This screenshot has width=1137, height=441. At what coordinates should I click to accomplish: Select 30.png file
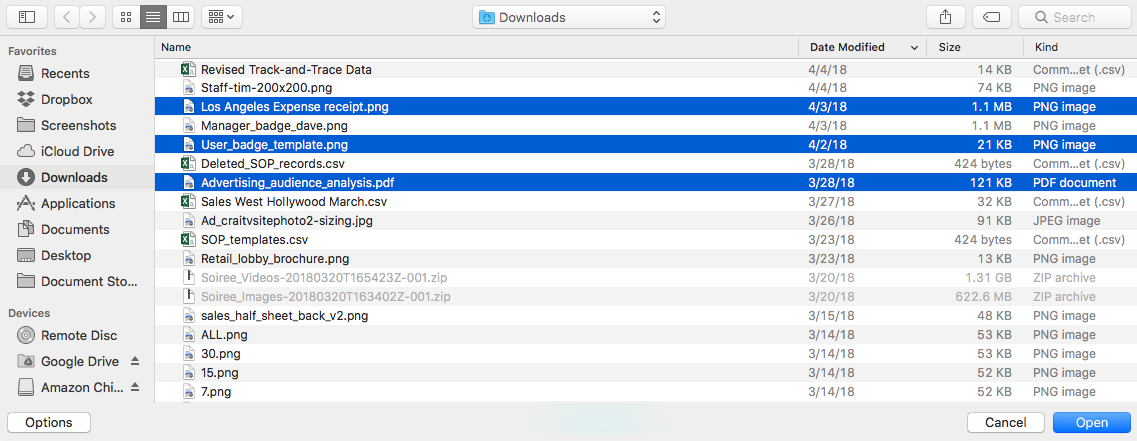coord(645,354)
